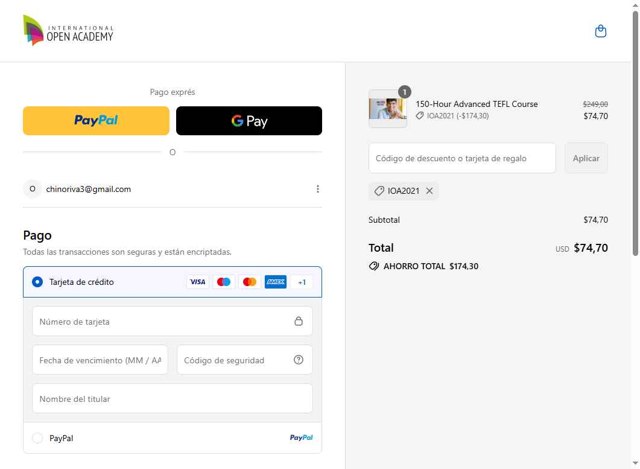Click the scrollbar down arrow
The image size is (640, 469).
point(635,463)
